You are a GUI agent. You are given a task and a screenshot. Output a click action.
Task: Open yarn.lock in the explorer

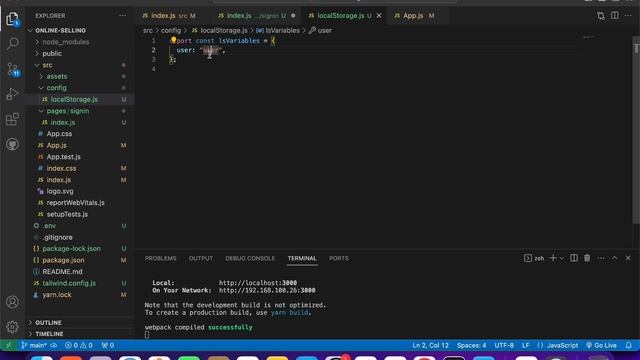[57, 295]
